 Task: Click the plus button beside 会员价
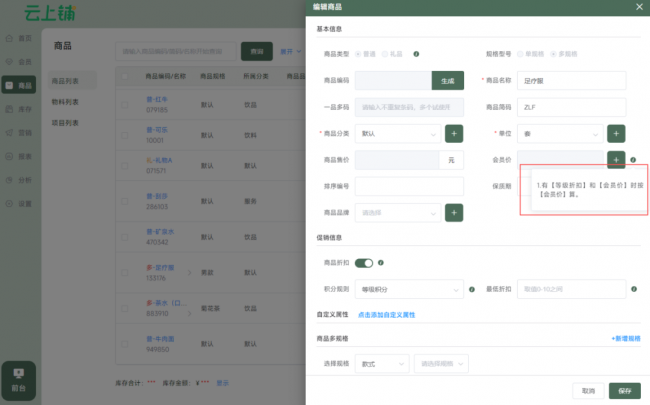617,159
